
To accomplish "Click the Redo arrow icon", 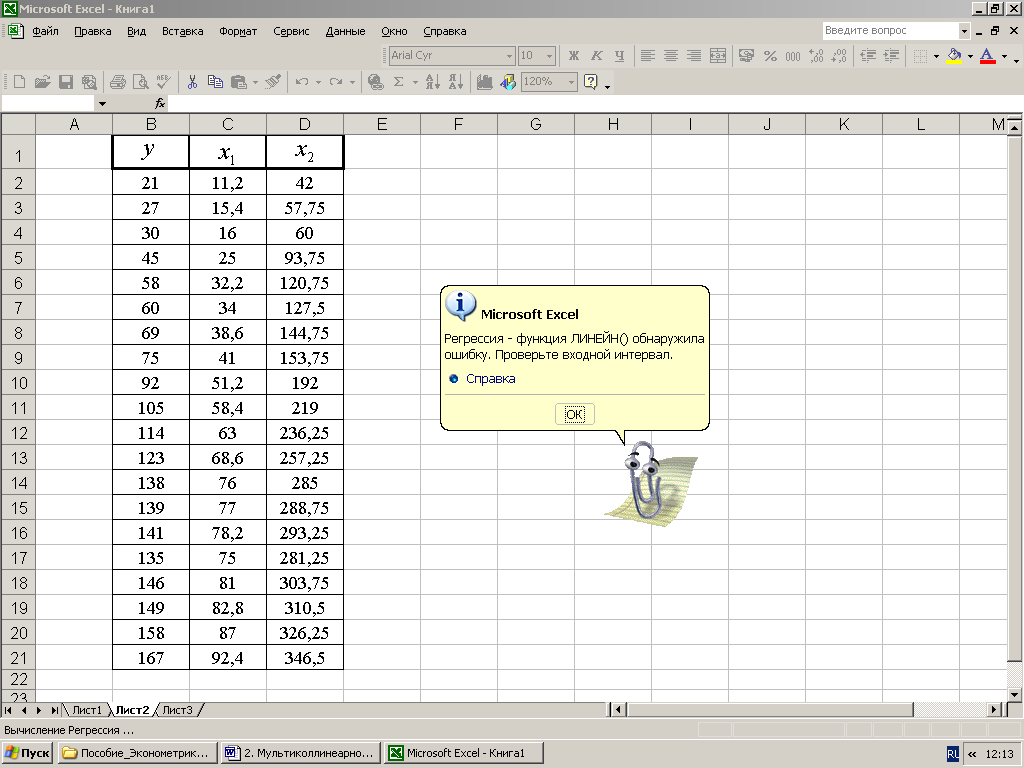I will pyautogui.click(x=336, y=82).
